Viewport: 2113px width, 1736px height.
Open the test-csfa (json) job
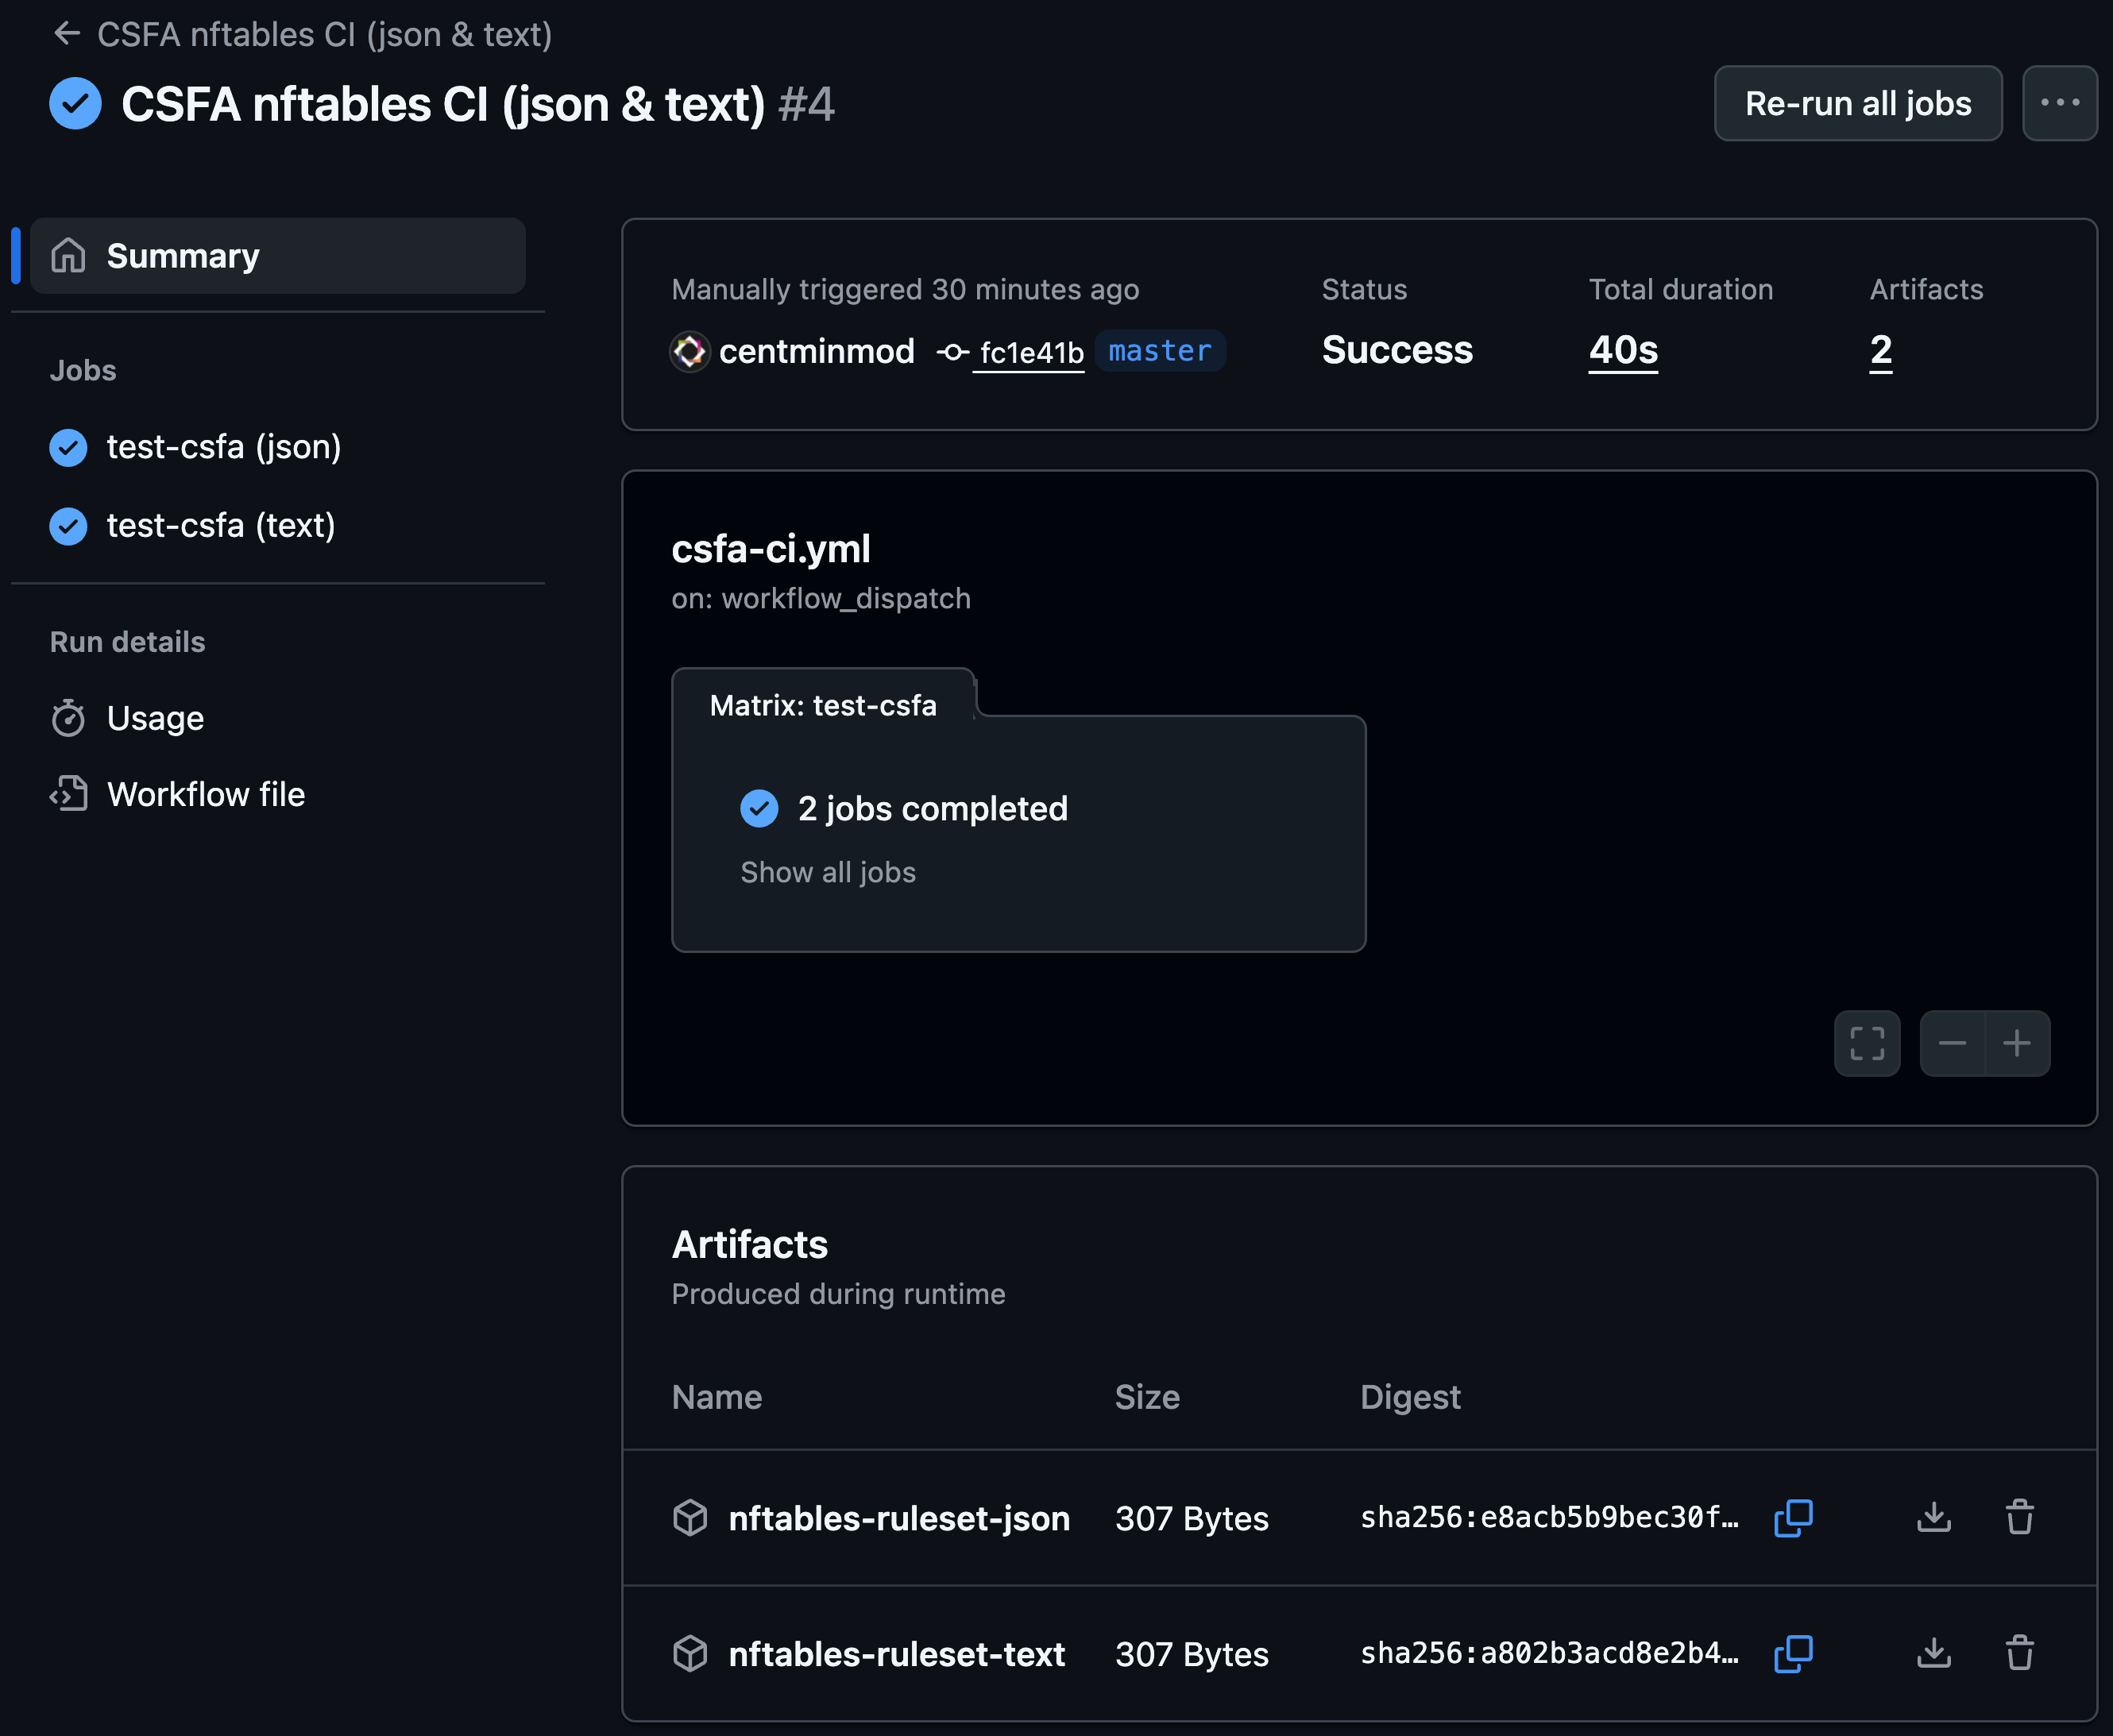point(223,447)
